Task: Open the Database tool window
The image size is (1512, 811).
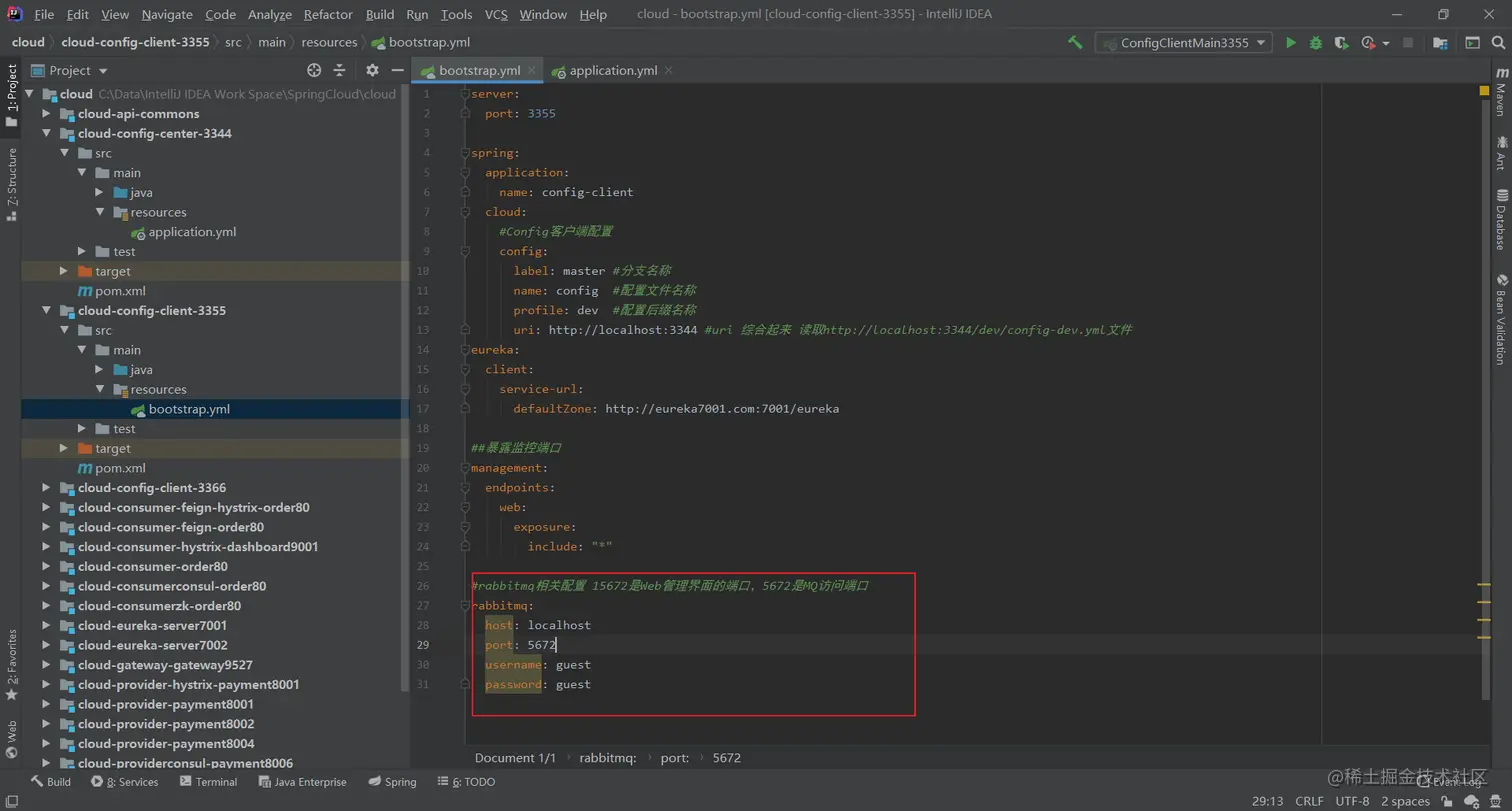Action: (1501, 219)
